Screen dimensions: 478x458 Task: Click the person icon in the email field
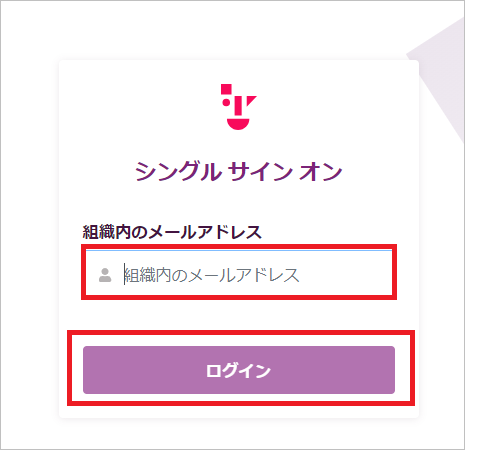pyautogui.click(x=105, y=275)
